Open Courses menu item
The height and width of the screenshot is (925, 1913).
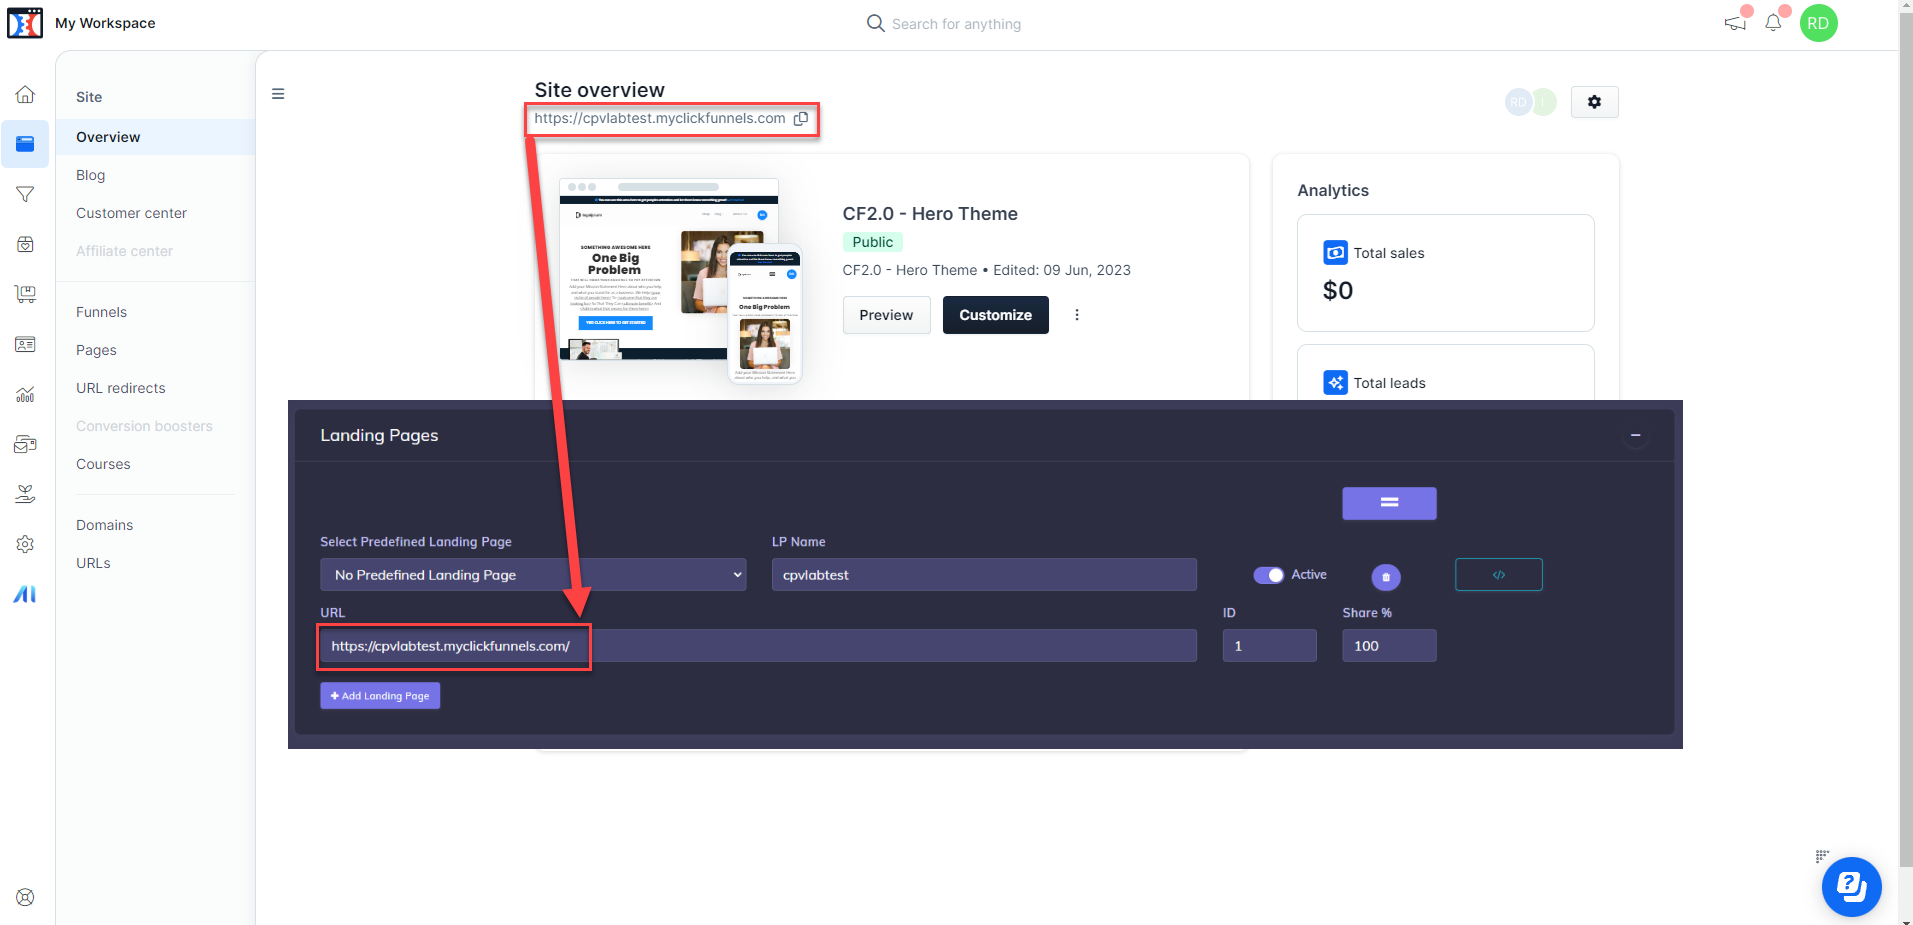point(103,464)
